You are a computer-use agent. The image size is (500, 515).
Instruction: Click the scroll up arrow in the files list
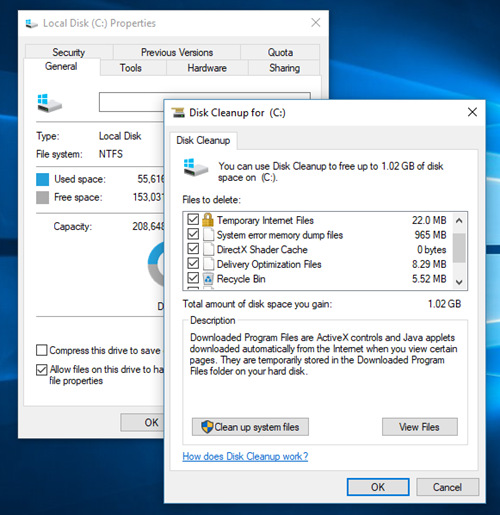(x=459, y=220)
